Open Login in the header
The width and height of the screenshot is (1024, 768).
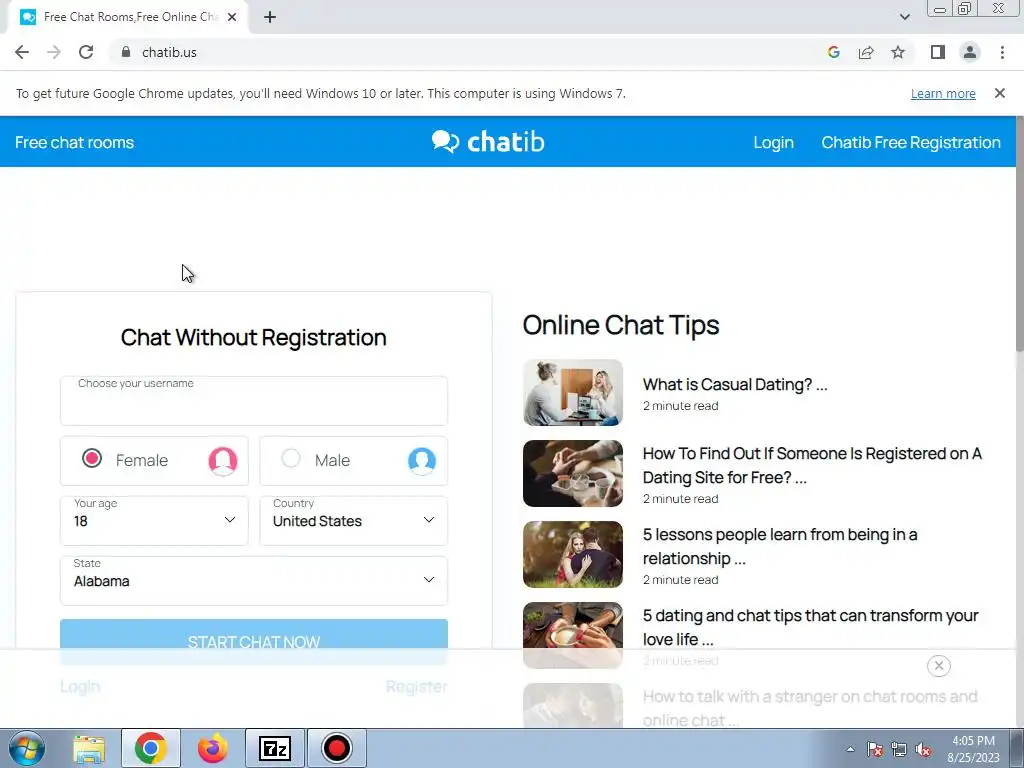pos(773,142)
